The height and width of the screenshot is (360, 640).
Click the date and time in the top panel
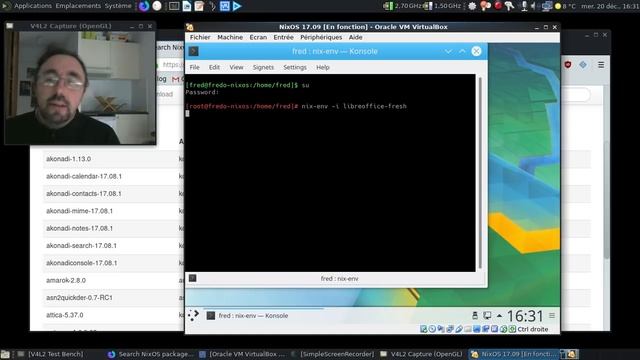tap(610, 6)
